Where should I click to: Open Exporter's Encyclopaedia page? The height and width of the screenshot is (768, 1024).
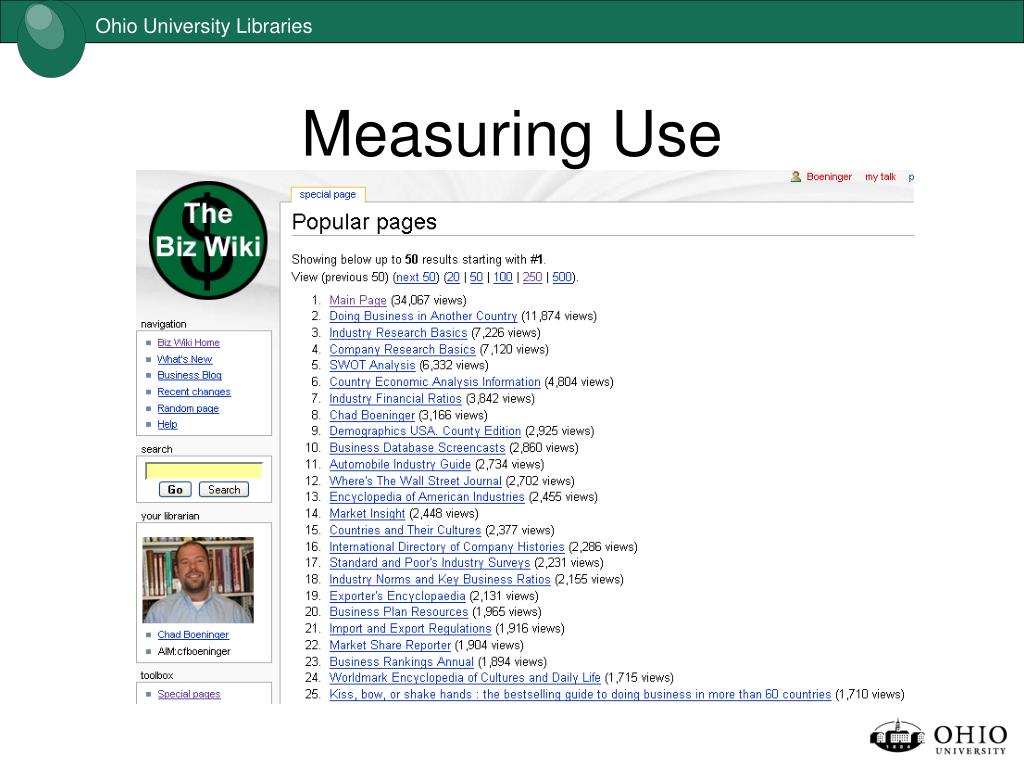[x=397, y=596]
